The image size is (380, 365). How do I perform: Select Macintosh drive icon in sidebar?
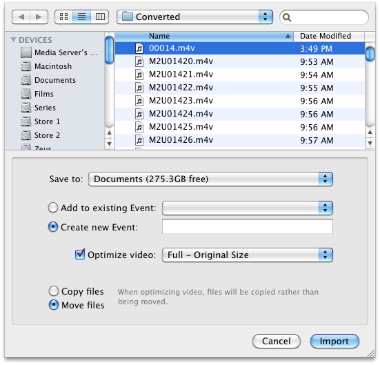(26, 66)
